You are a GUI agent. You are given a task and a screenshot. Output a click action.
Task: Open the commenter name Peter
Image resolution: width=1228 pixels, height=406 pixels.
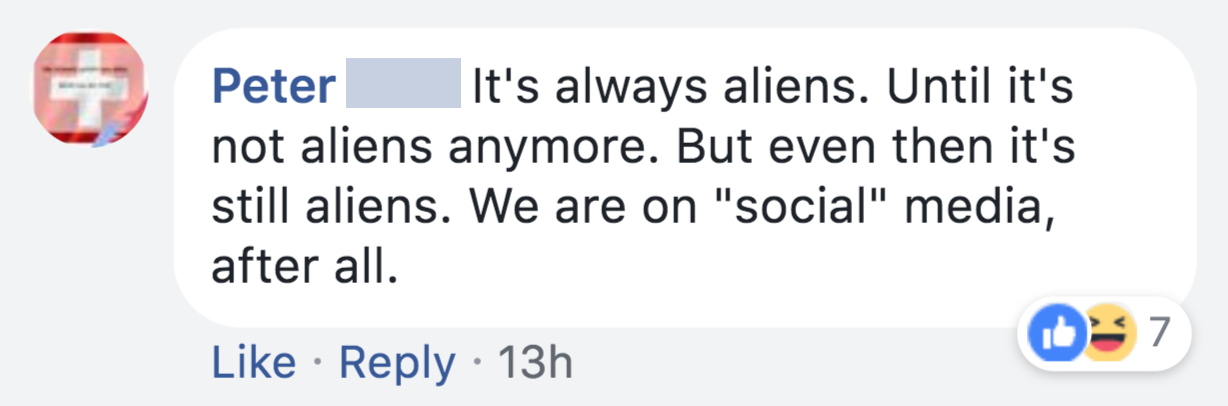[273, 88]
